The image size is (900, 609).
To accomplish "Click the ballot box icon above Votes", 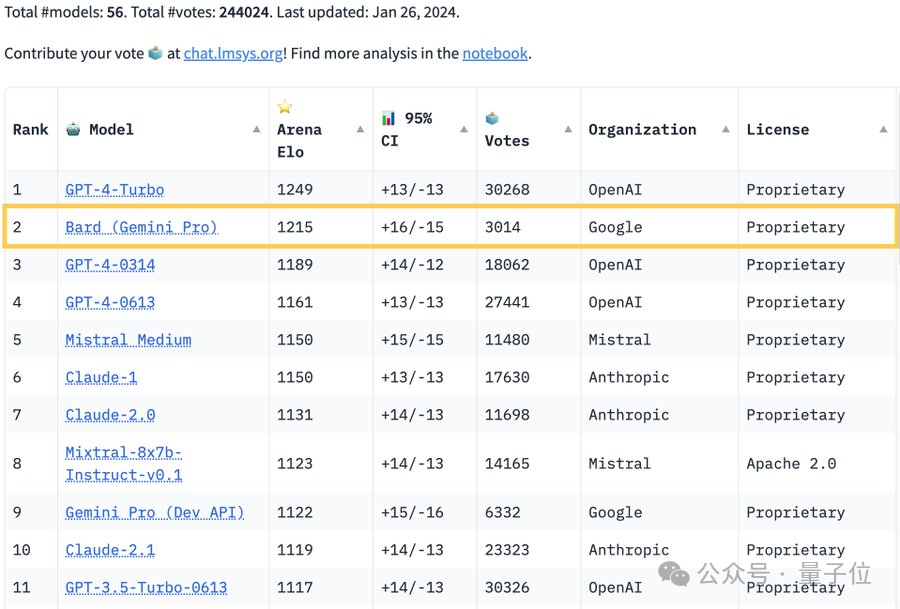I will point(492,118).
